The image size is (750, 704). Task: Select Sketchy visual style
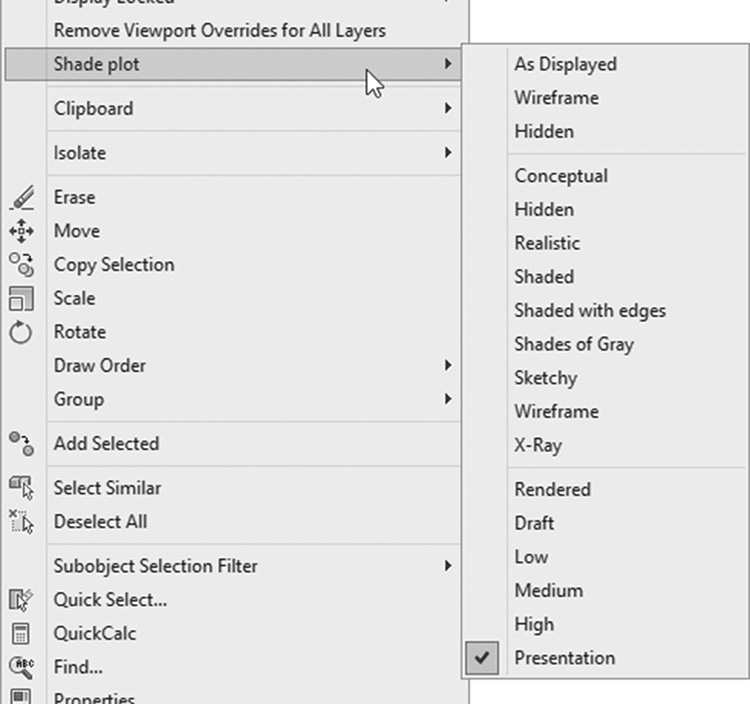tap(605, 378)
